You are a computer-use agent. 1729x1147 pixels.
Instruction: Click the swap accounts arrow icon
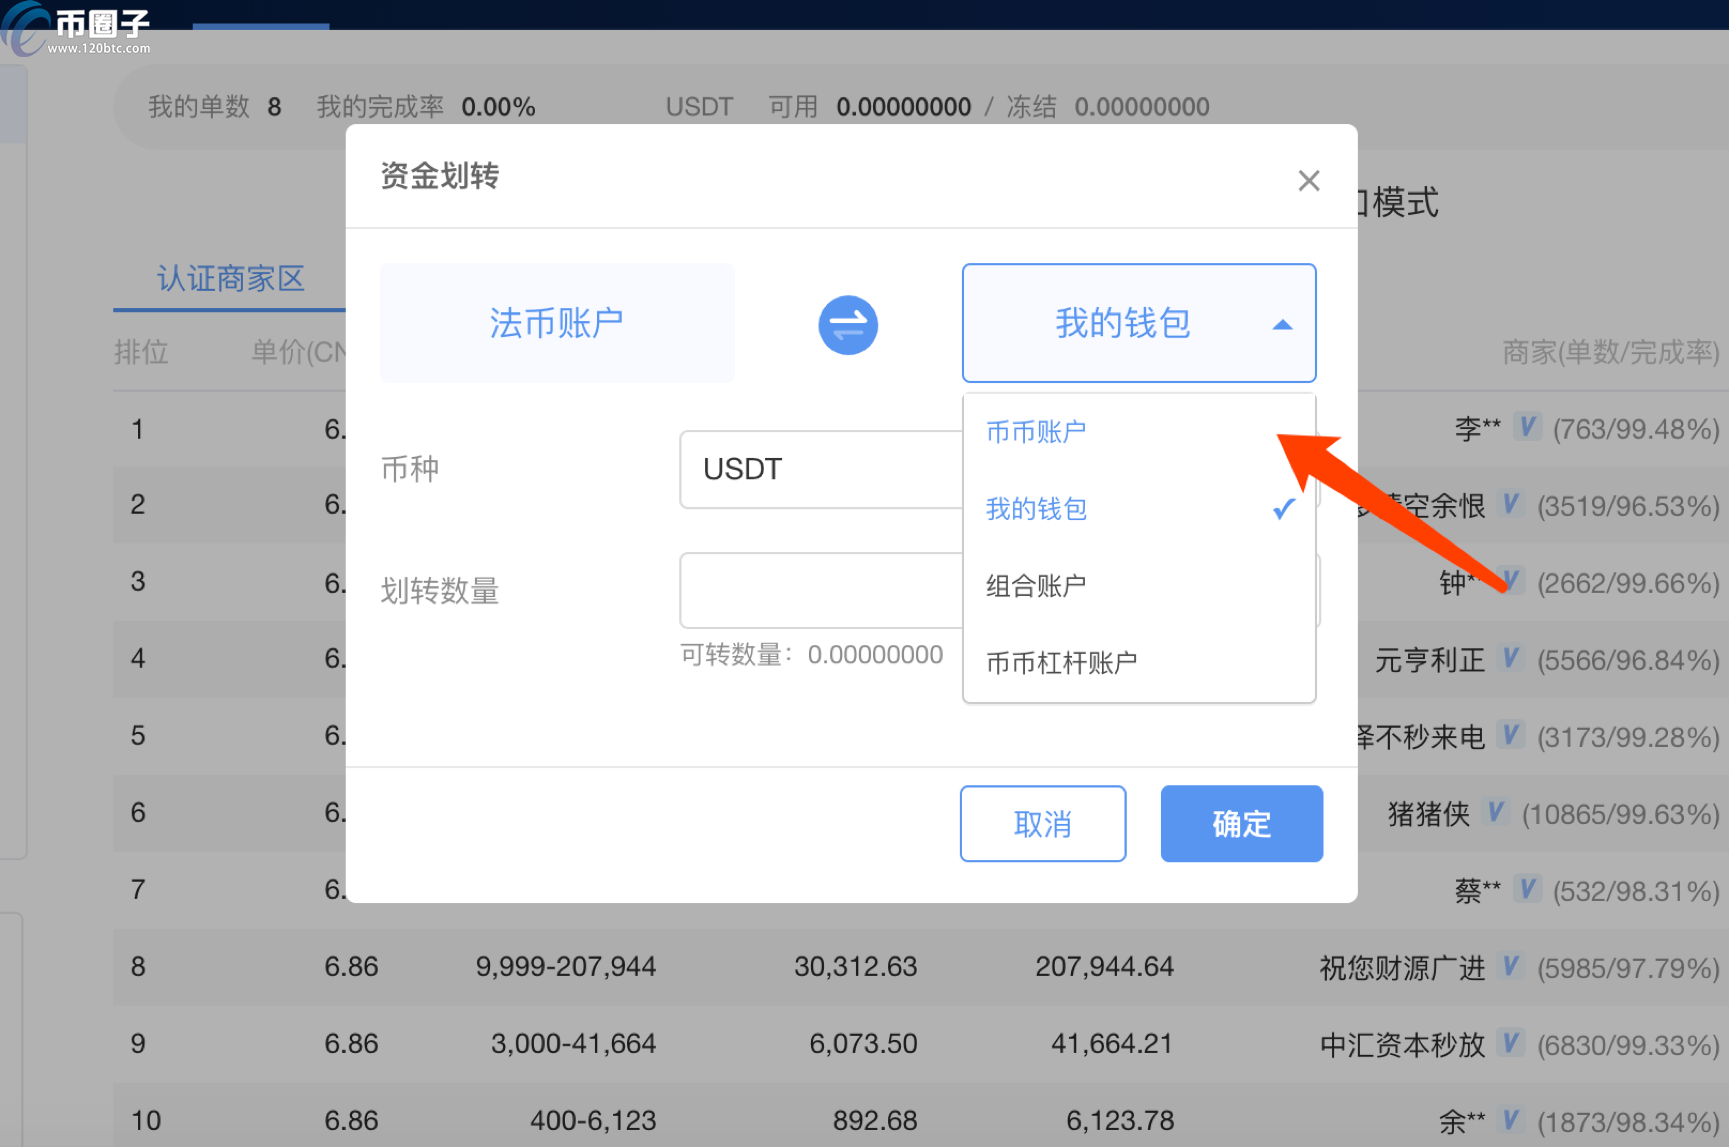(848, 325)
